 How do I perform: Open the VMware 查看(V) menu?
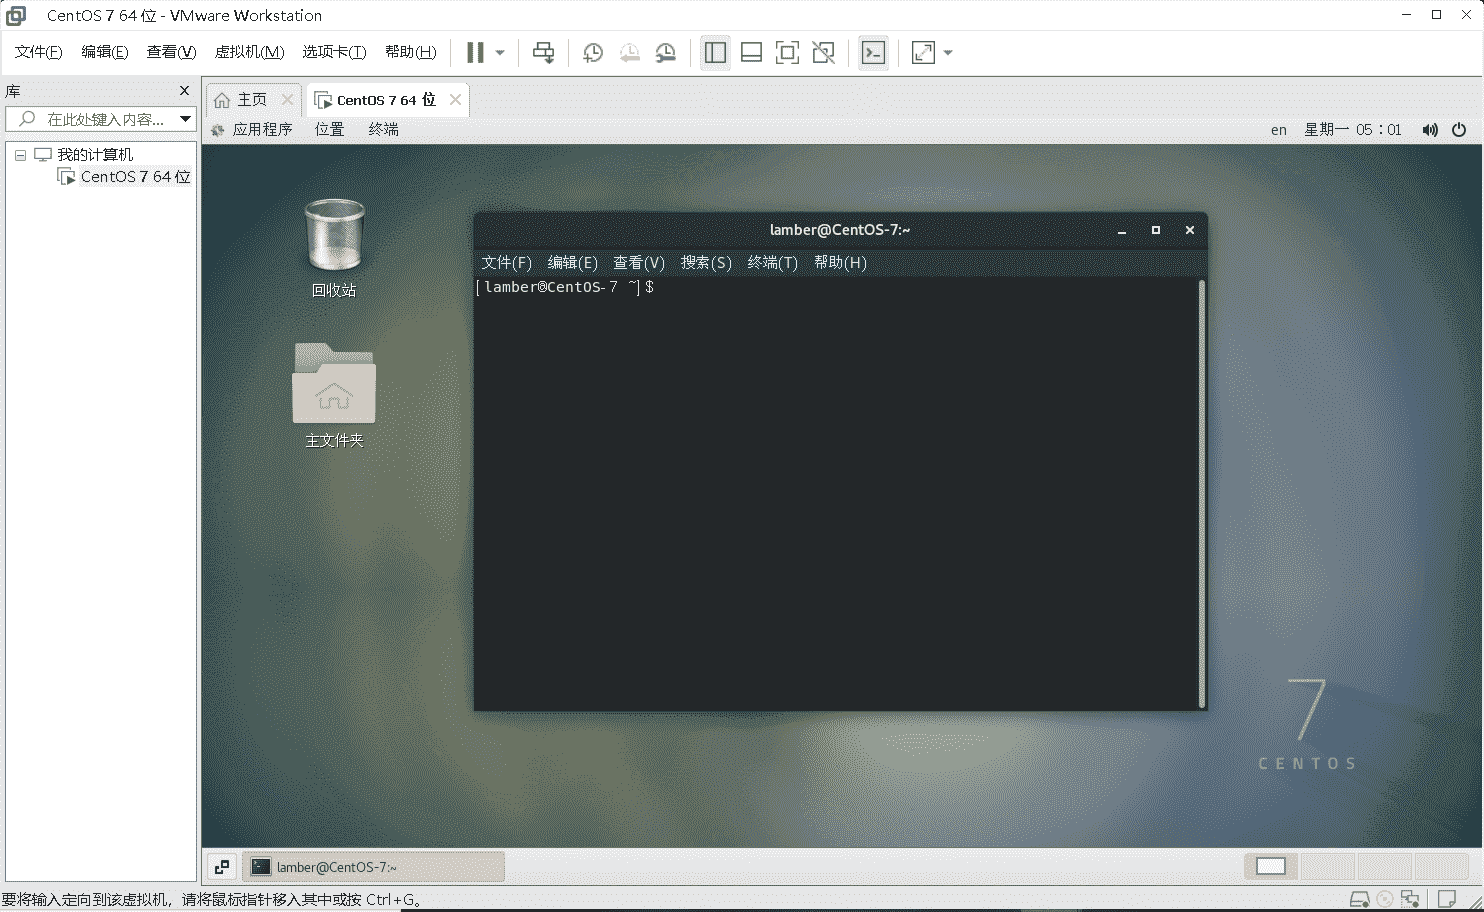(x=171, y=52)
